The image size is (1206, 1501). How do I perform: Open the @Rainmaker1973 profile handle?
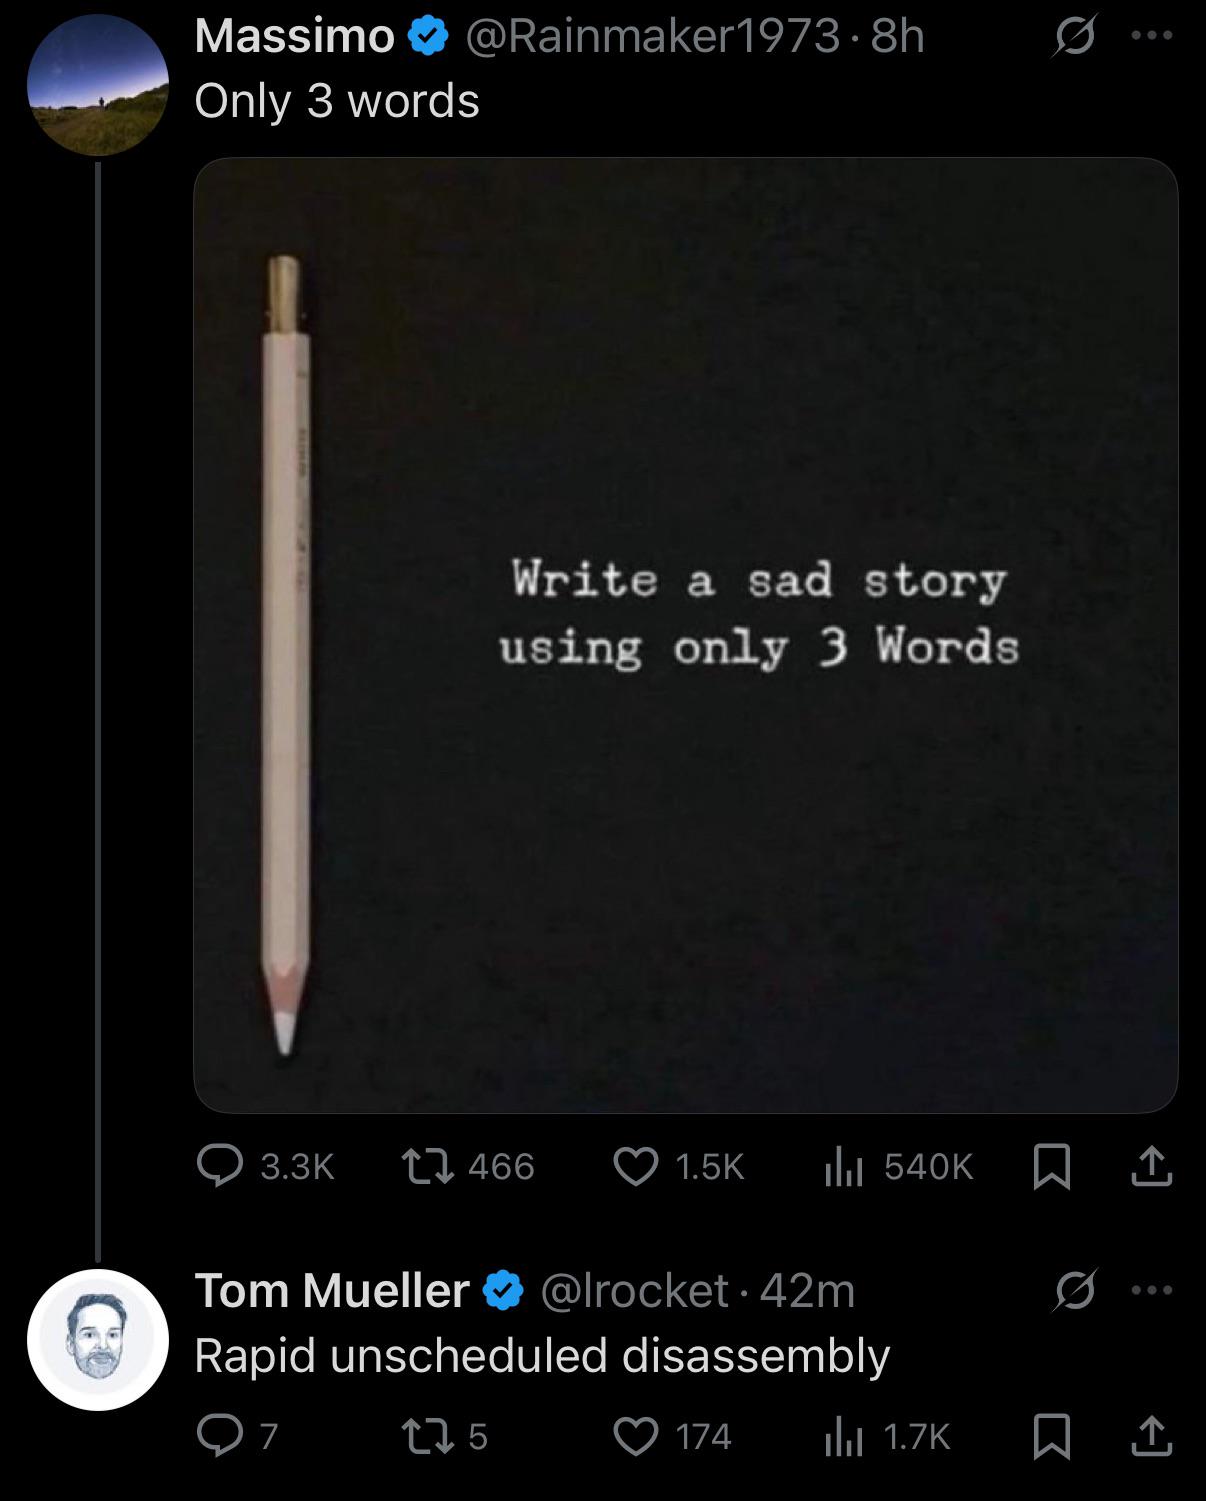652,37
